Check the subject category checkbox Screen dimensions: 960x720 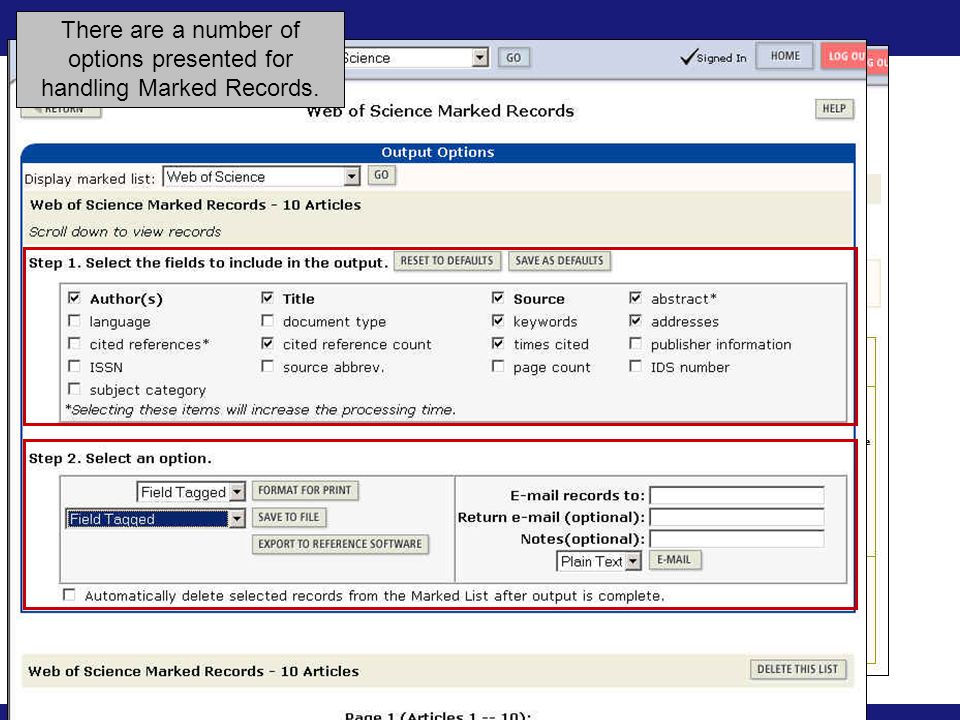74,389
